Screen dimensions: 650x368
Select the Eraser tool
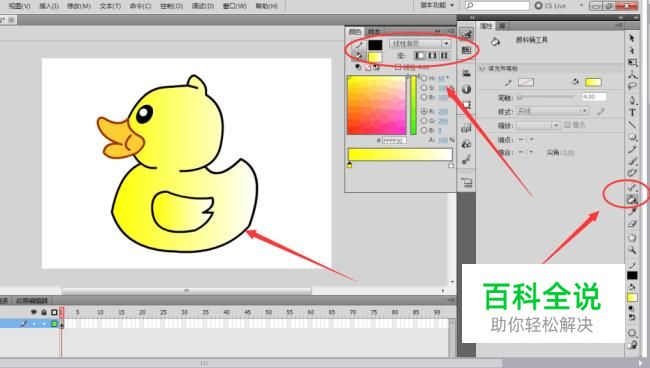[632, 224]
